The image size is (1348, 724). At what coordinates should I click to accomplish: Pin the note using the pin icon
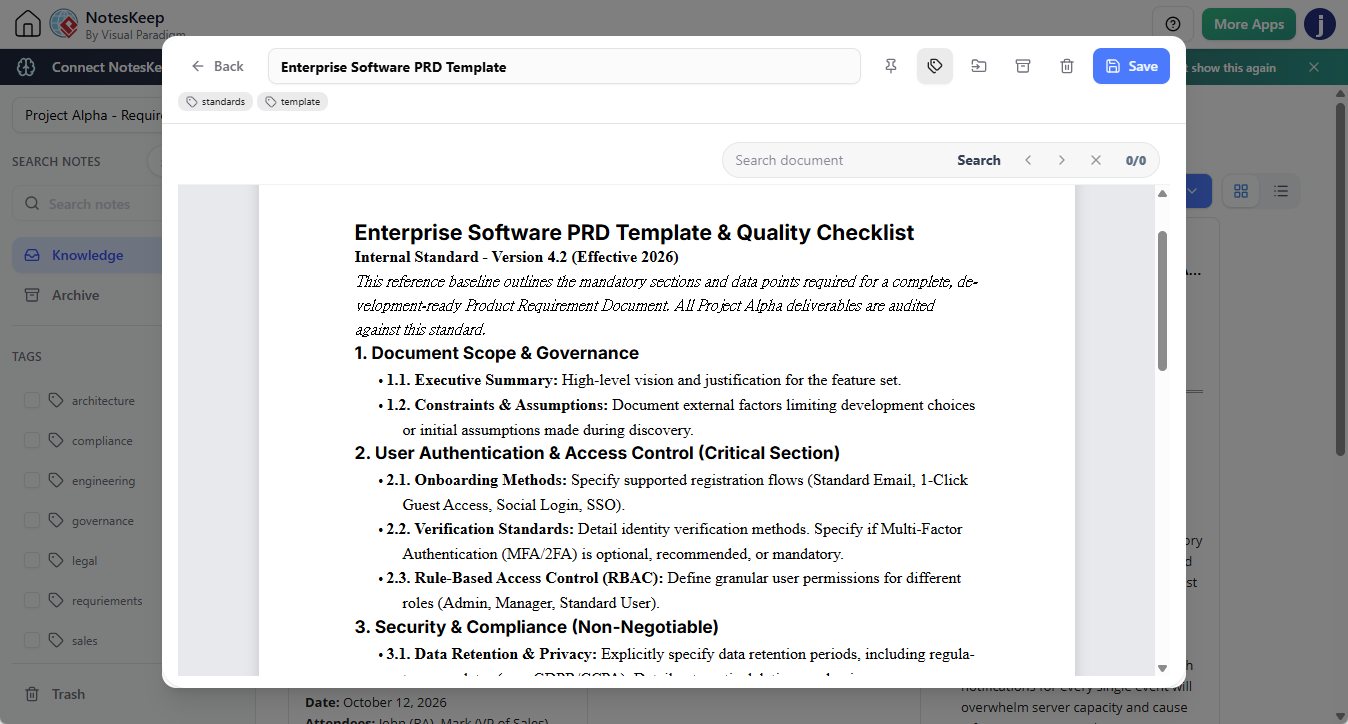(x=891, y=66)
